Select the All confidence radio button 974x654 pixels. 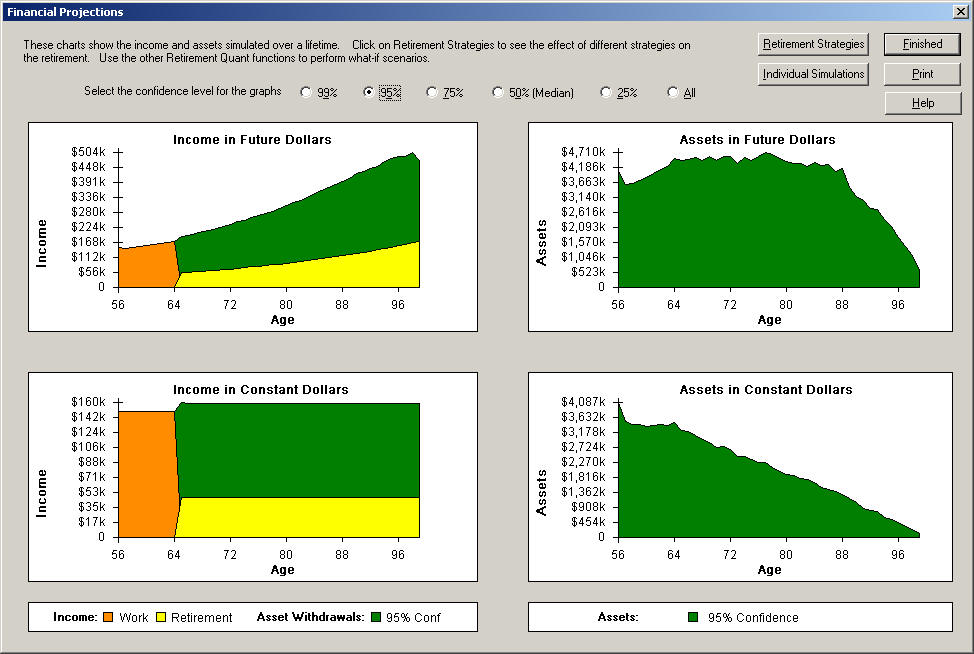click(673, 93)
